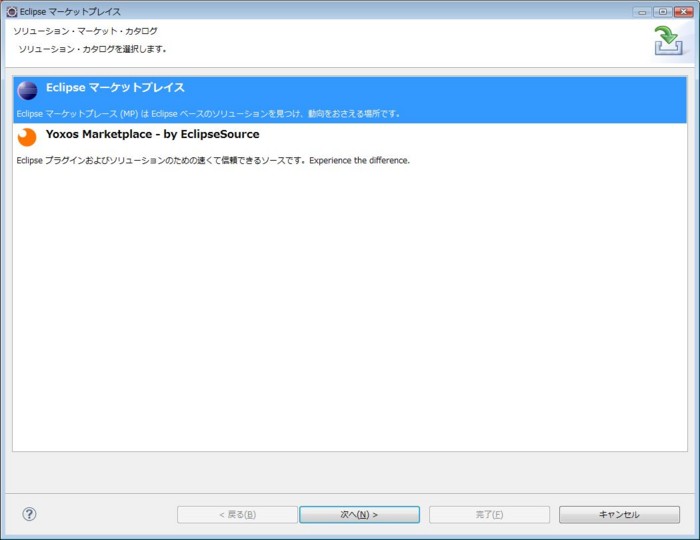Click the green install arrow icon in the header
This screenshot has width=700, height=540.
pyautogui.click(x=668, y=41)
